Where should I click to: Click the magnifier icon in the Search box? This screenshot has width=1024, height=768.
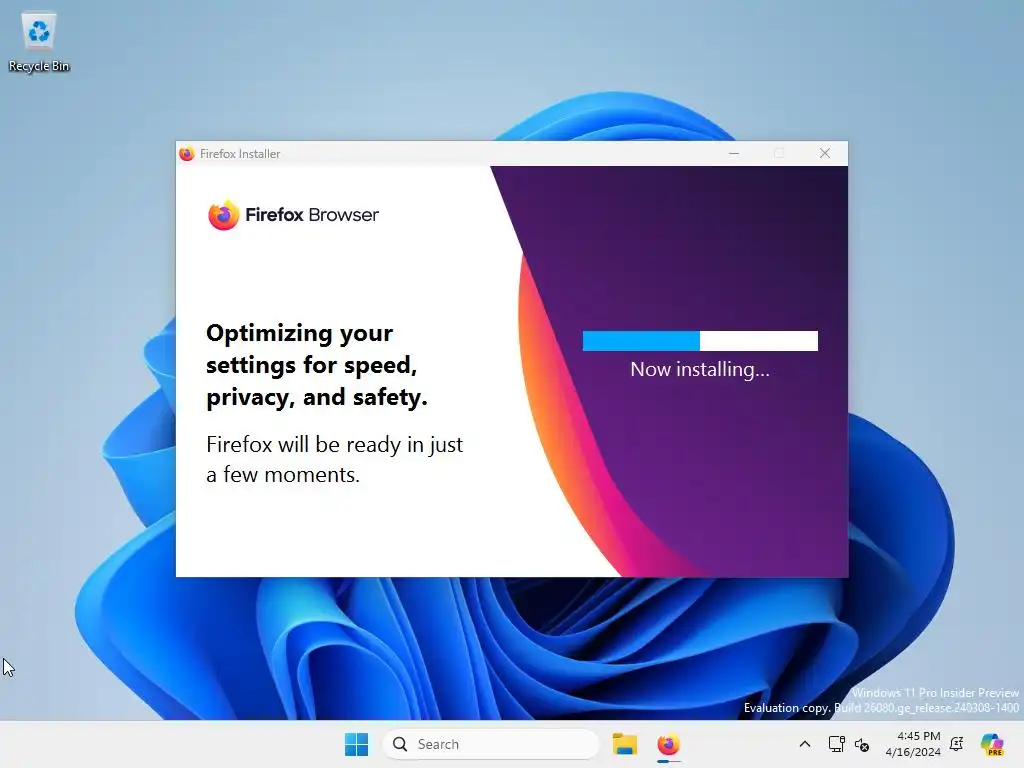tap(400, 744)
